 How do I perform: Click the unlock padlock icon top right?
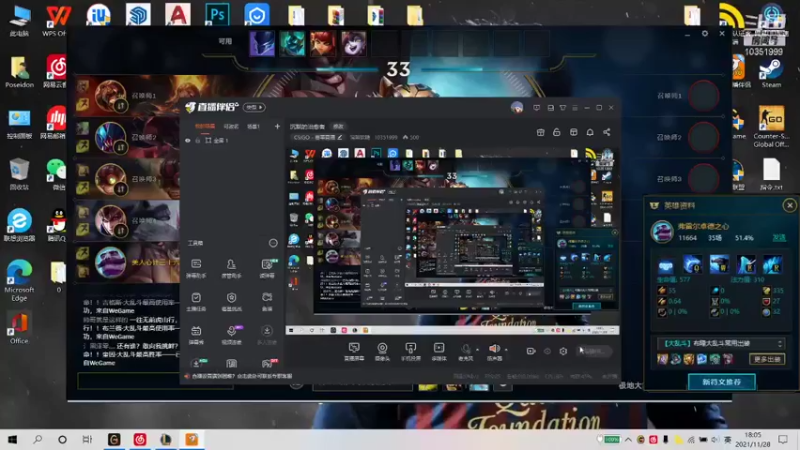(x=557, y=132)
